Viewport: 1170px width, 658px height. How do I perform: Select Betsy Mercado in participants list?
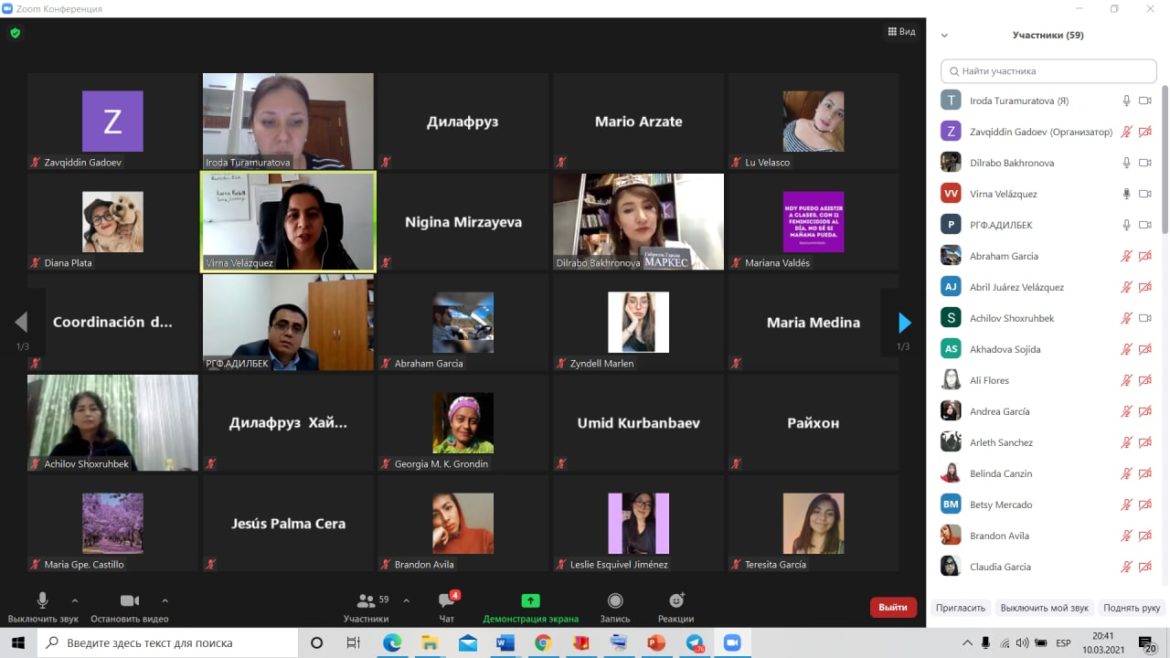[x=1001, y=505]
